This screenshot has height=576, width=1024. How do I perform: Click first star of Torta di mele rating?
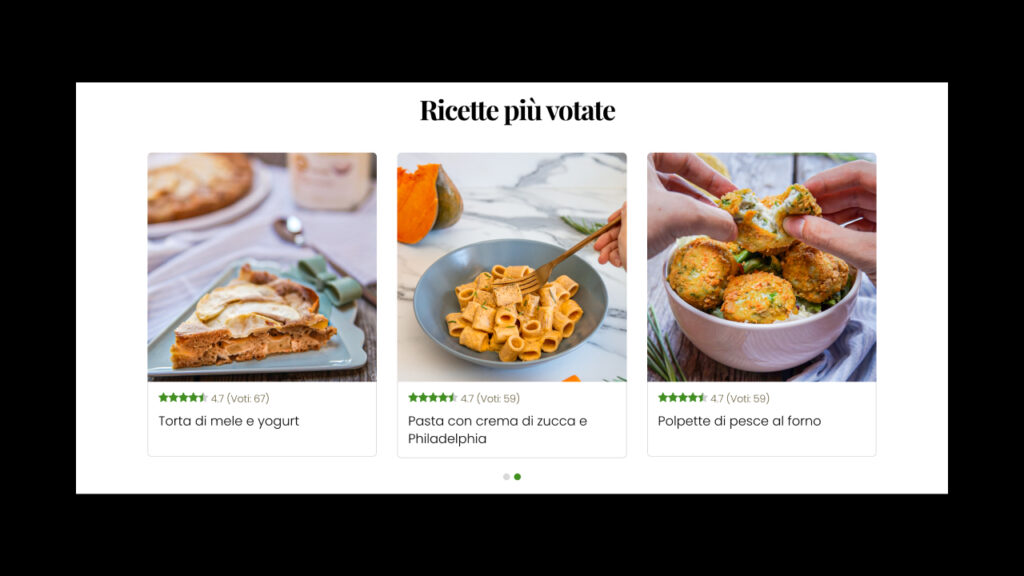tap(163, 398)
